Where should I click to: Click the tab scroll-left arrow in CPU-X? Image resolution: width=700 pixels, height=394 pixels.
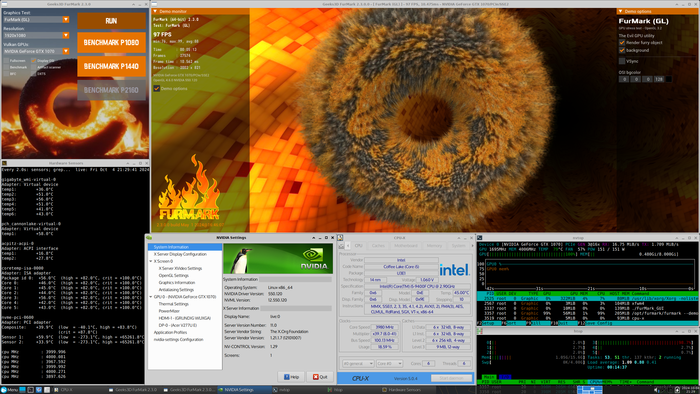click(x=348, y=246)
